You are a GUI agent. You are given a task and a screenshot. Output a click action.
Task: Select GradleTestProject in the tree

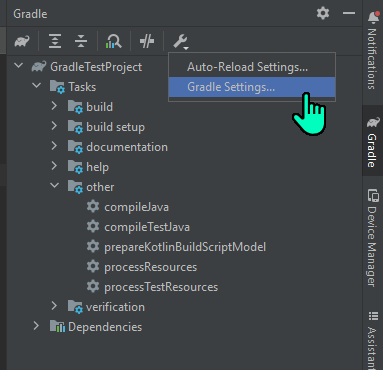pos(96,67)
